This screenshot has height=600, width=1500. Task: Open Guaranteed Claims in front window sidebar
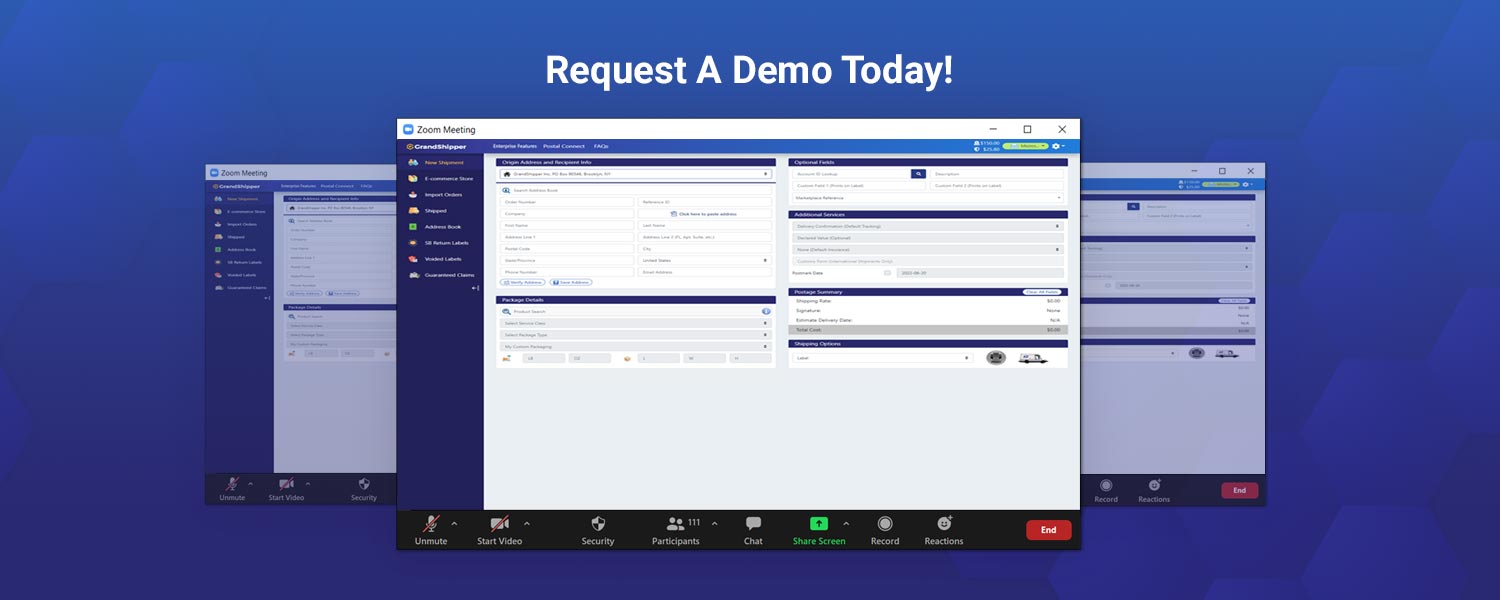441,275
